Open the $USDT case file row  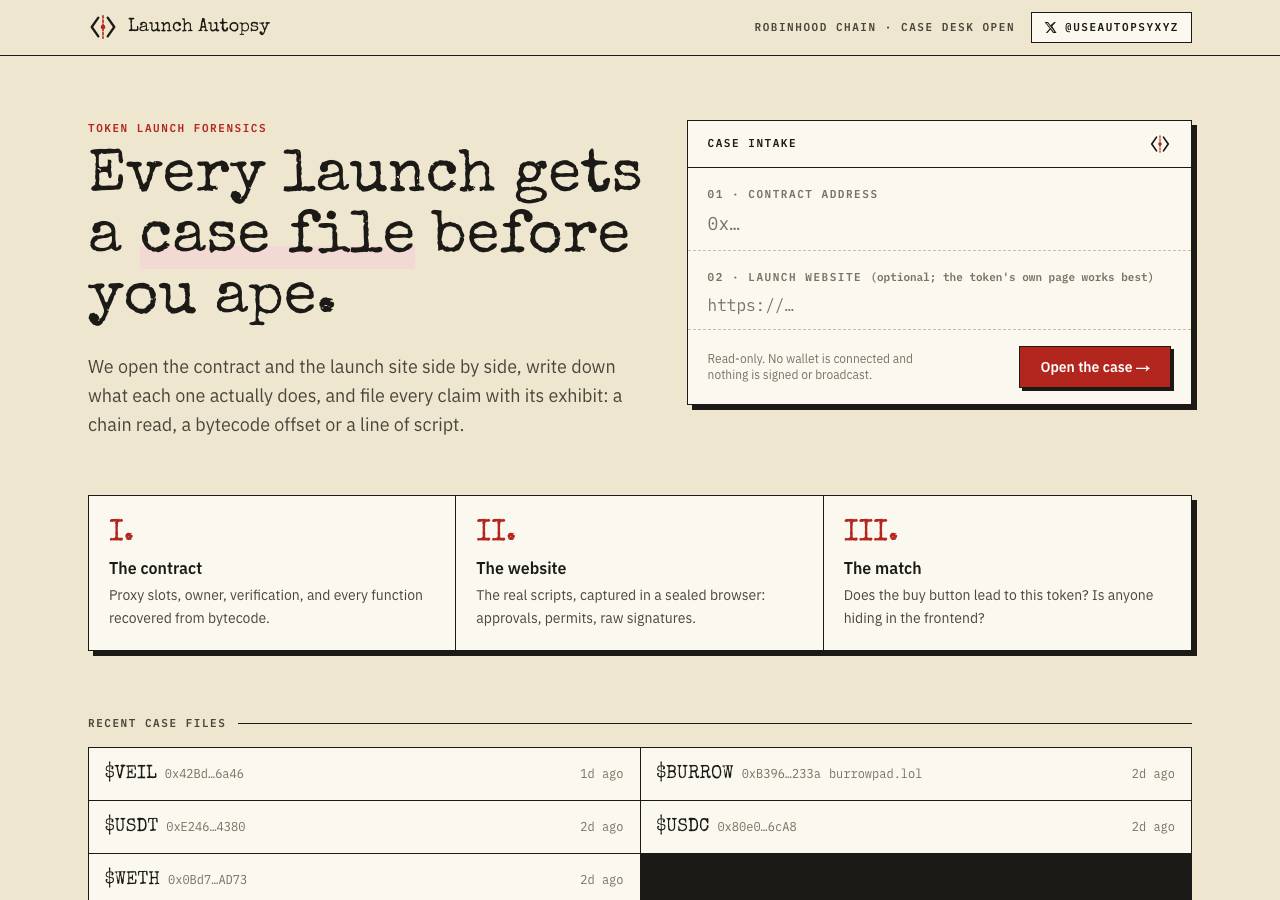tap(364, 827)
